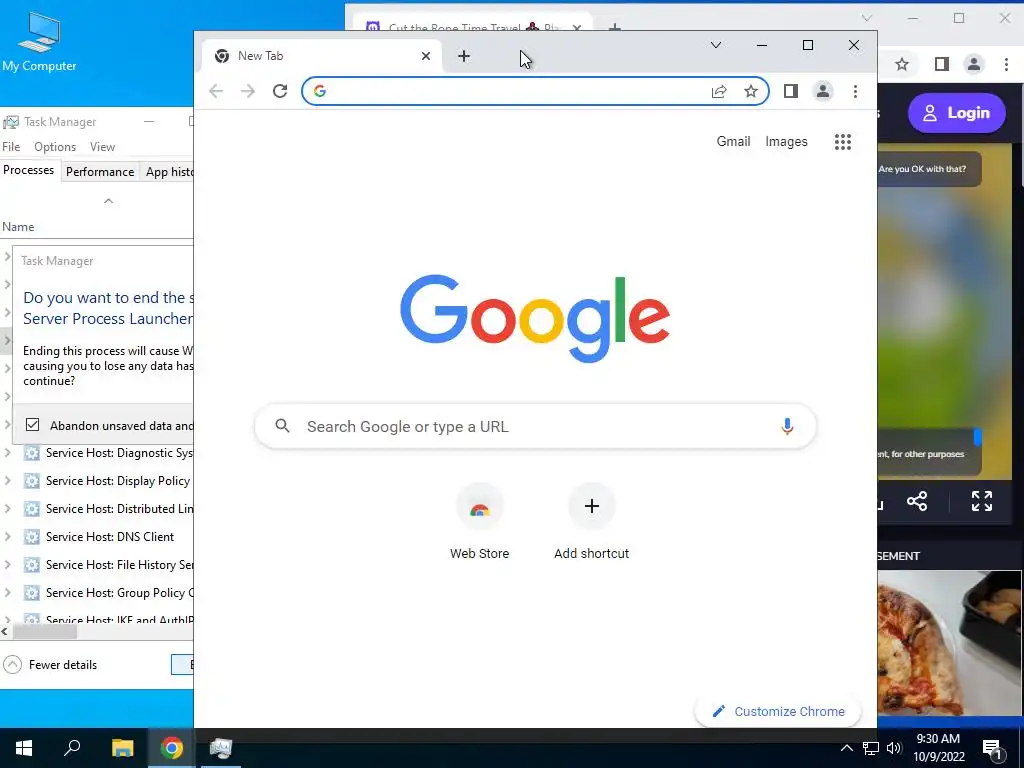Open notification center icon
1024x768 pixels.
(992, 749)
